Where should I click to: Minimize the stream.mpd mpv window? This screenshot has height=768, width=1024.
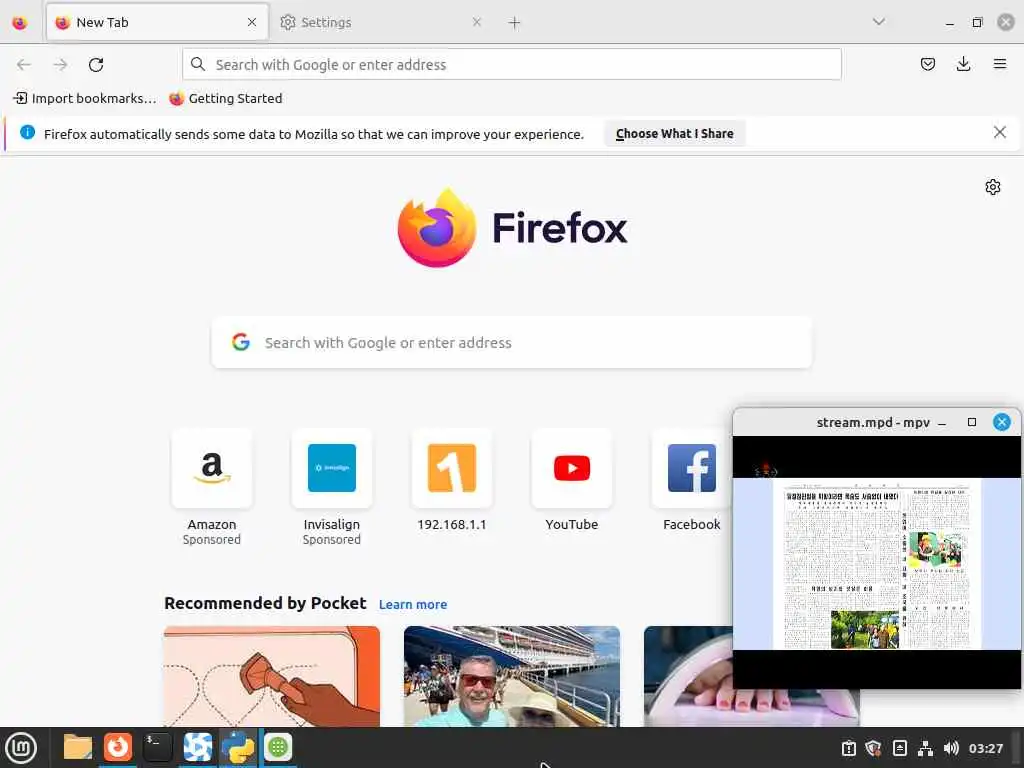click(942, 423)
